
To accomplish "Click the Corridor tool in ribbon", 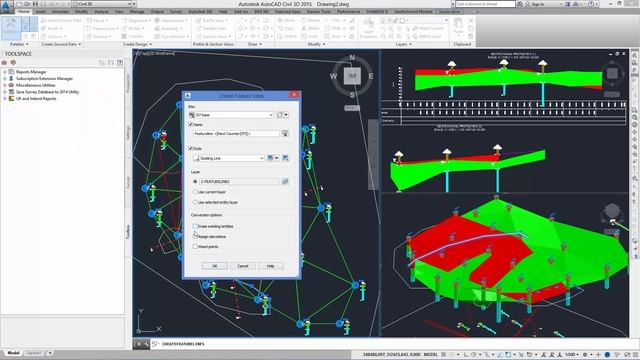I will click(133, 36).
